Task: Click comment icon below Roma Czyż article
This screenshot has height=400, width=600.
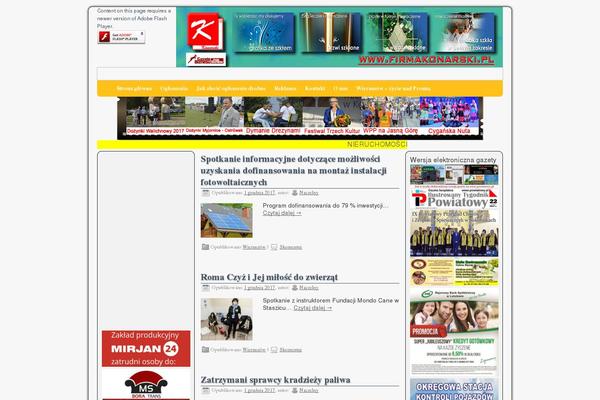Action: click(x=274, y=349)
